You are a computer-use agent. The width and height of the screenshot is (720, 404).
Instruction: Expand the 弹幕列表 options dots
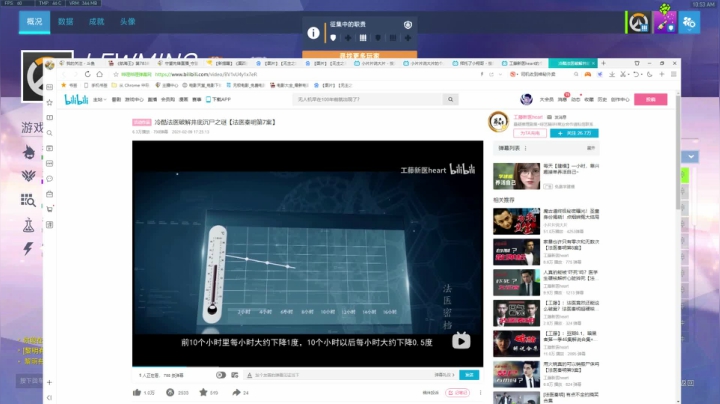click(525, 148)
